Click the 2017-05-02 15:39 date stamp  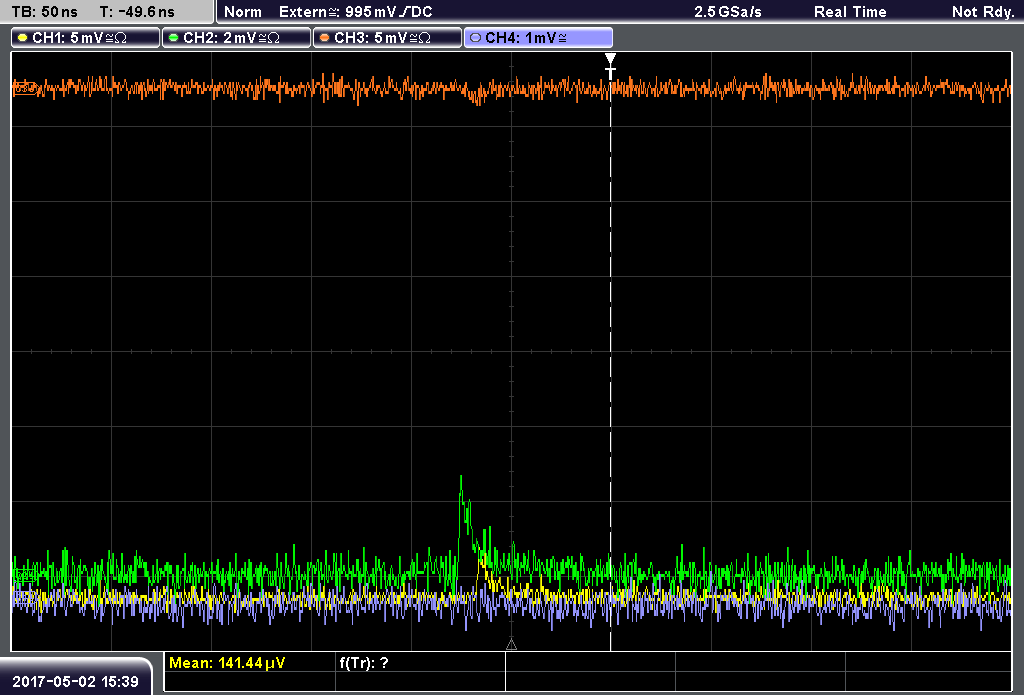click(76, 682)
